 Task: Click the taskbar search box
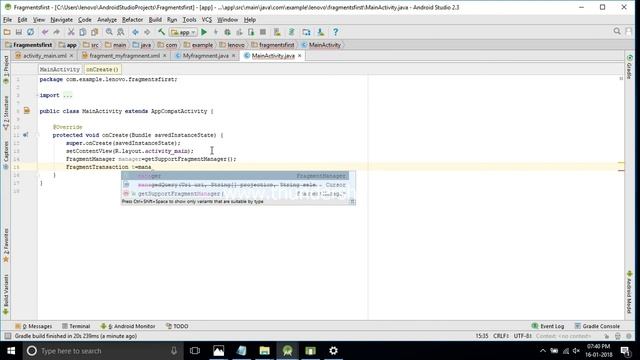click(x=102, y=351)
